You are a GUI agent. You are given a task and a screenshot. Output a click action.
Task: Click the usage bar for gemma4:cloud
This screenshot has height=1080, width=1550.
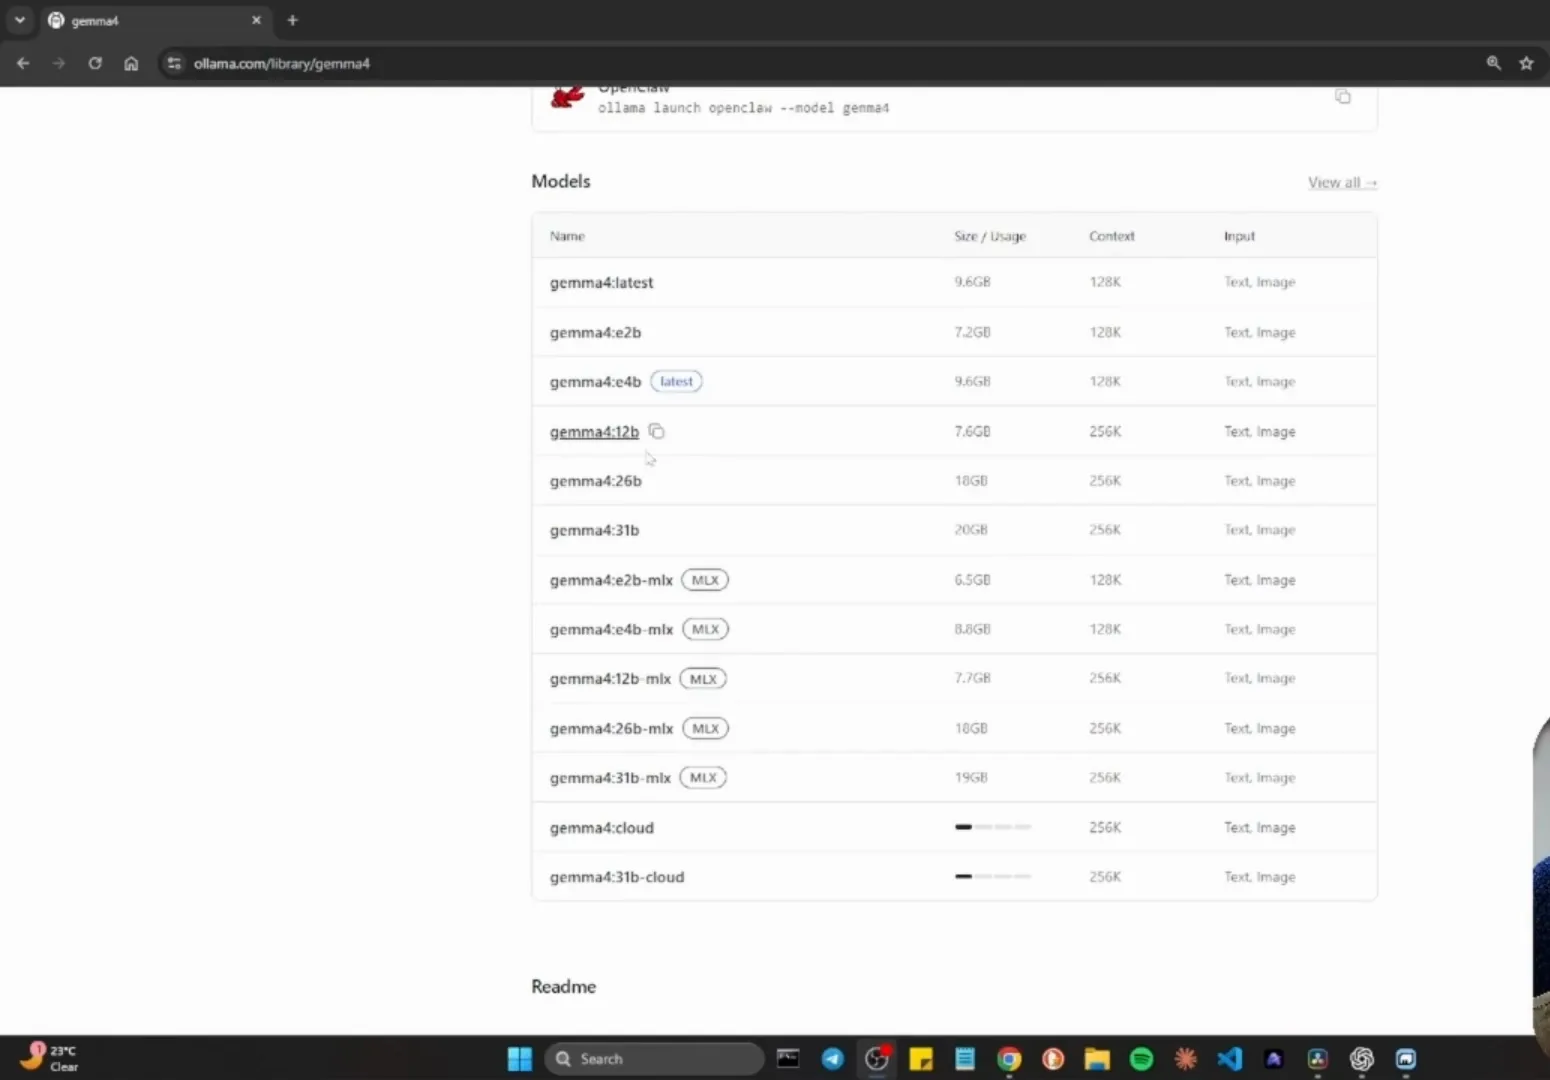pos(992,827)
